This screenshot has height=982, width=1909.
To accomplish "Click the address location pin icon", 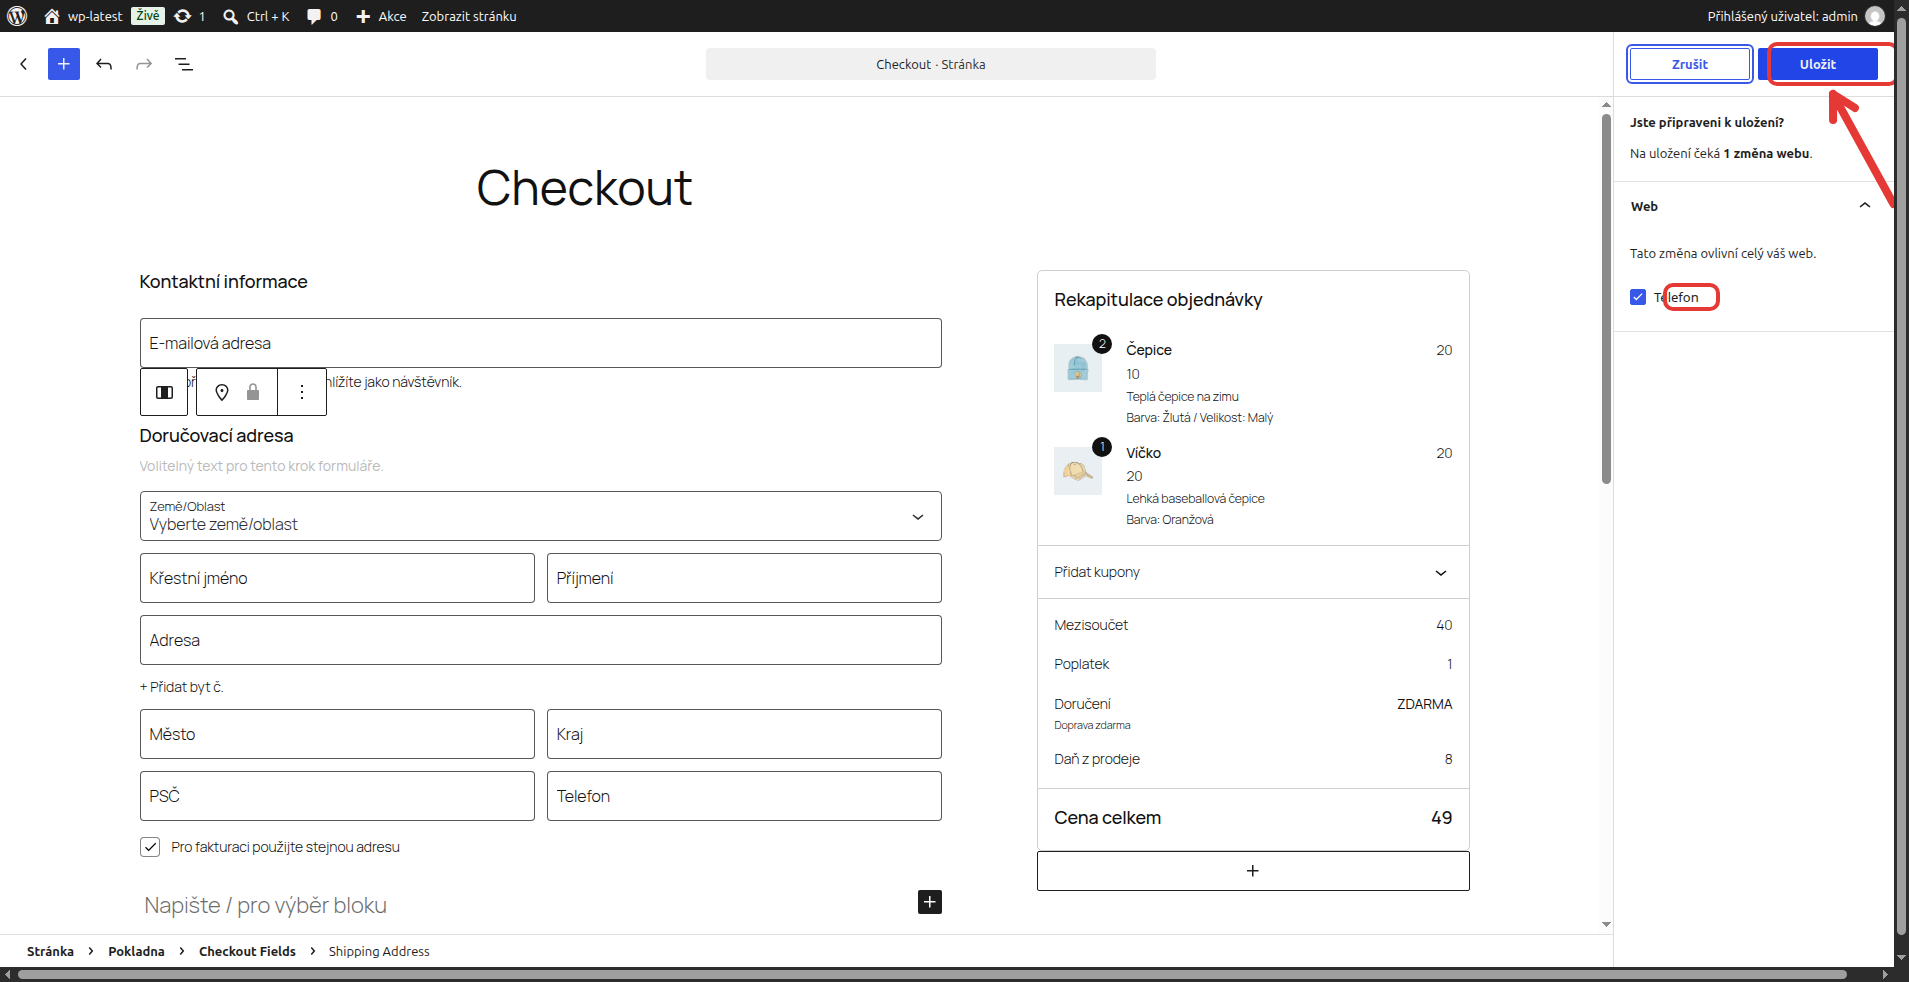I will click(x=222, y=392).
